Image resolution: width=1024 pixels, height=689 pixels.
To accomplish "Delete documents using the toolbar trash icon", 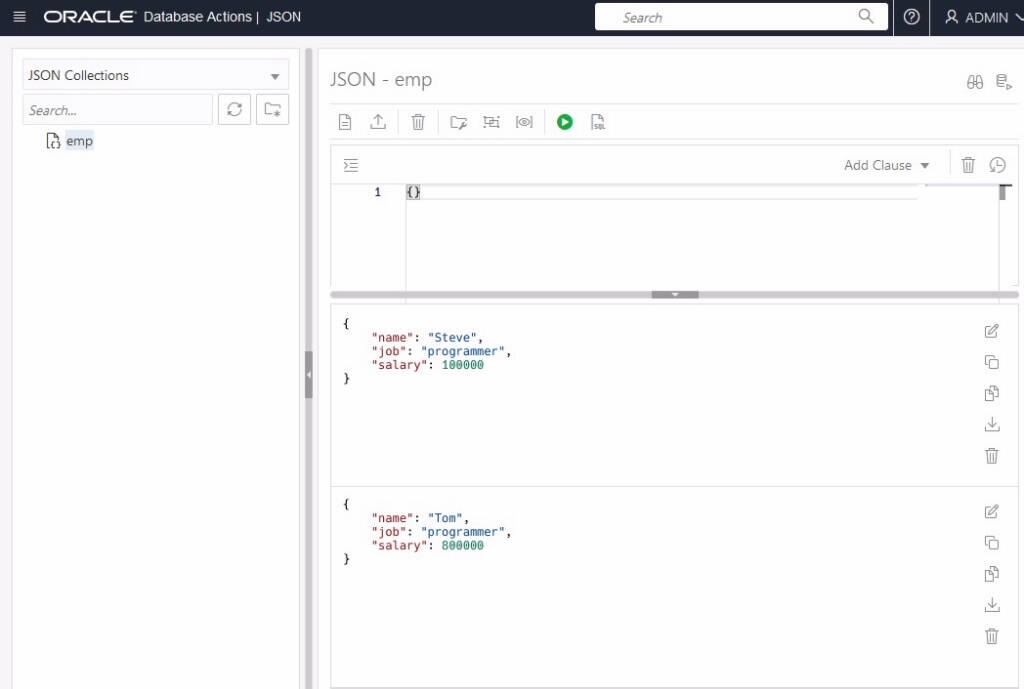I will [418, 121].
